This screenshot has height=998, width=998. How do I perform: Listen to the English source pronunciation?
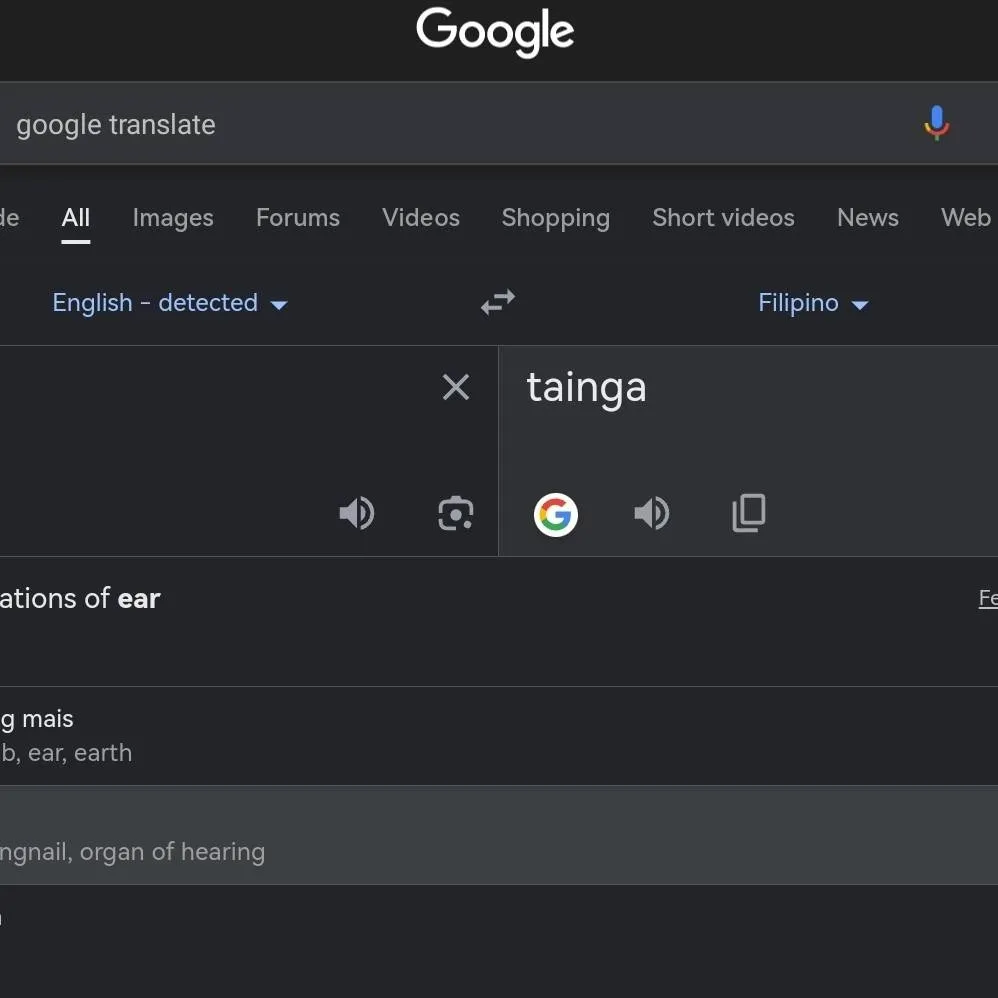click(356, 513)
